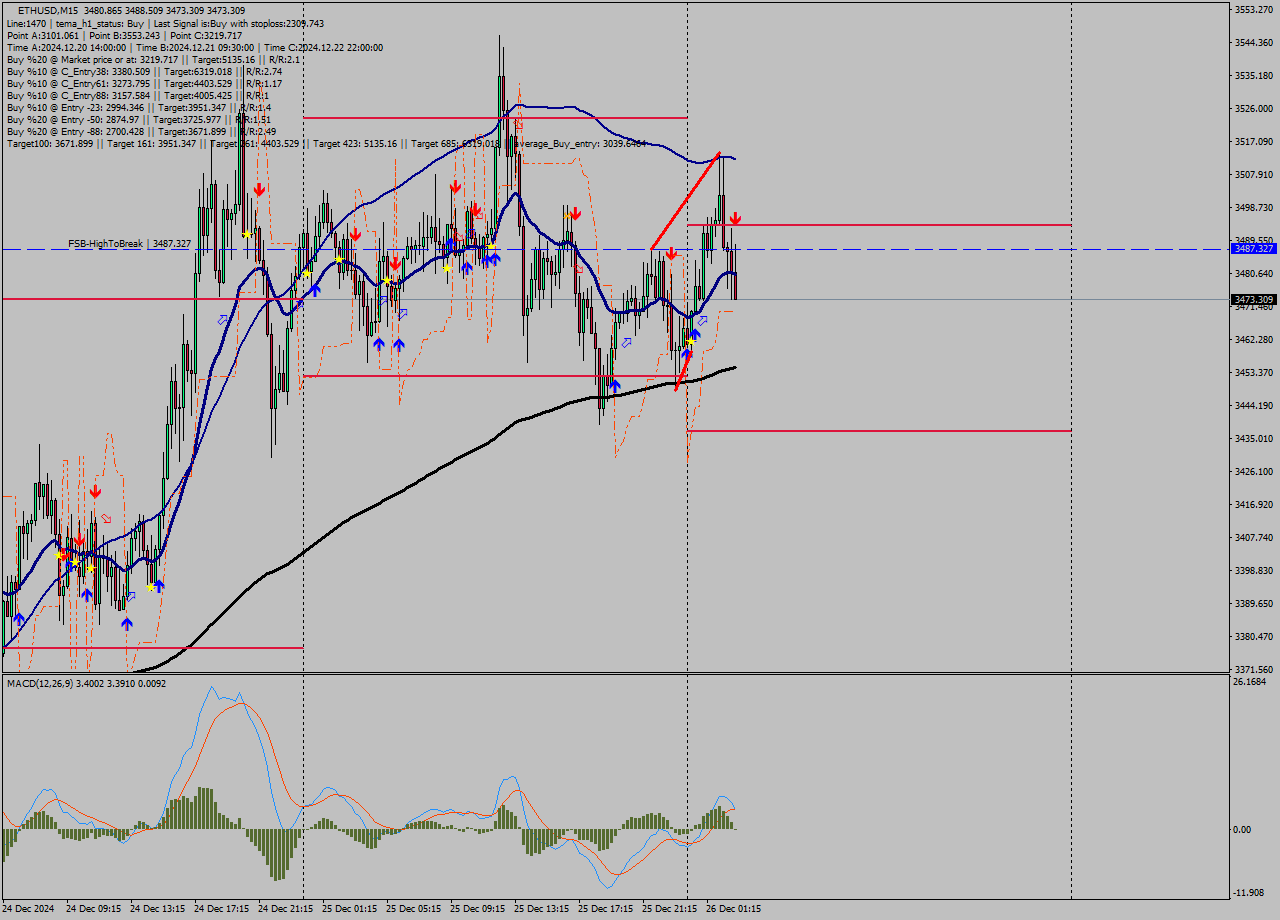The height and width of the screenshot is (920, 1280).
Task: Click the MACD scale value -11.908
Action: [x=1251, y=892]
